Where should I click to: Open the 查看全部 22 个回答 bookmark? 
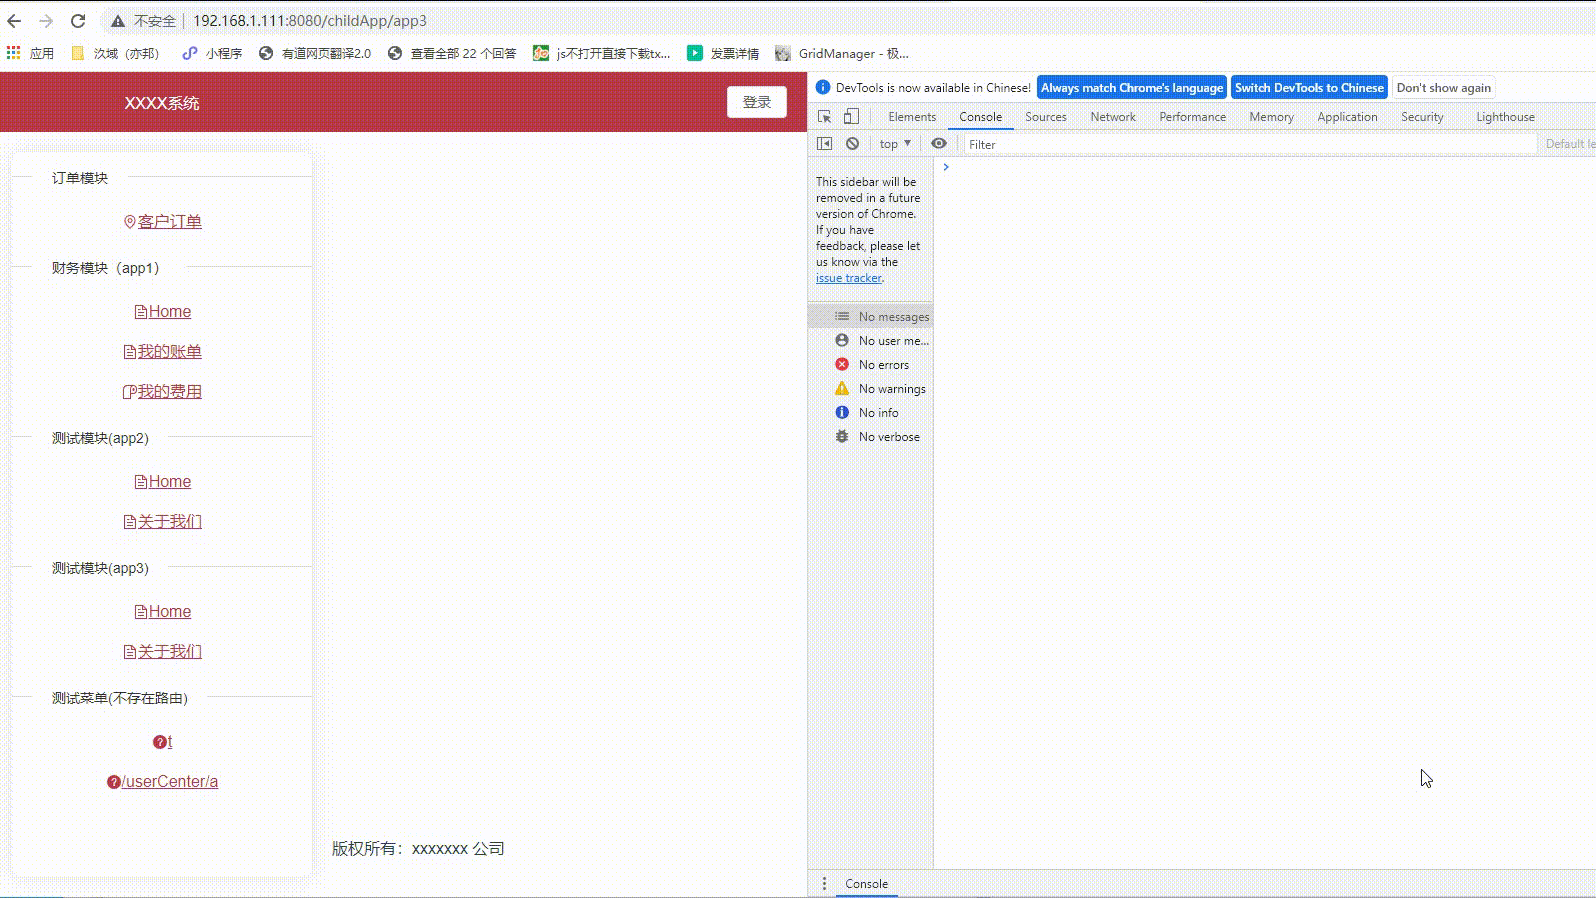[x=452, y=53]
